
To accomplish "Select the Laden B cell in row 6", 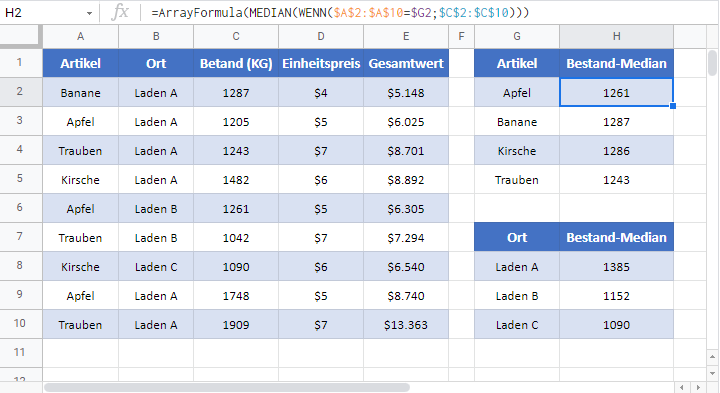I will point(156,208).
